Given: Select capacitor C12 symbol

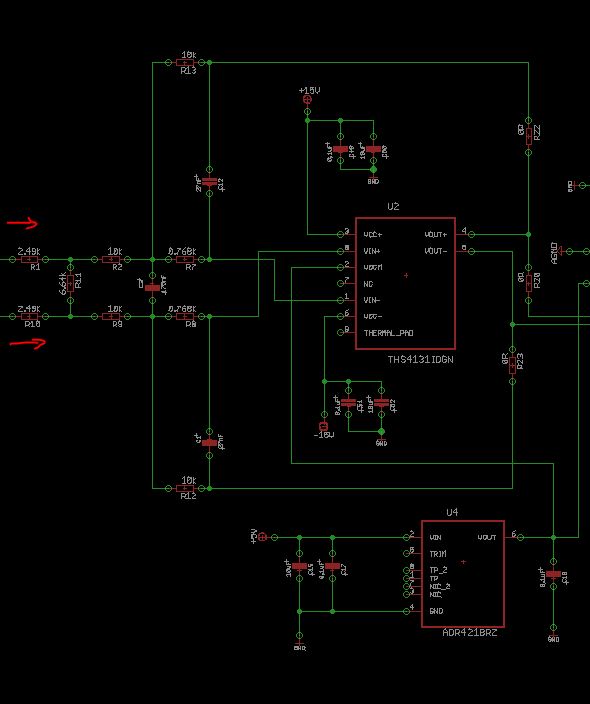Looking at the screenshot, I should click(x=210, y=182).
